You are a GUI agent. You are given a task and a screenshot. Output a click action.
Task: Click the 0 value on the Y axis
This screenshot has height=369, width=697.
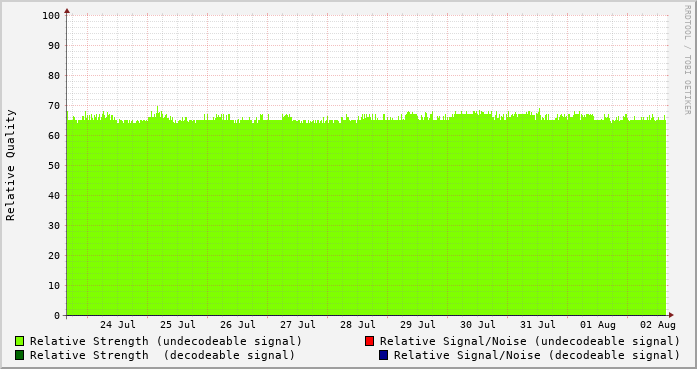click(x=57, y=316)
